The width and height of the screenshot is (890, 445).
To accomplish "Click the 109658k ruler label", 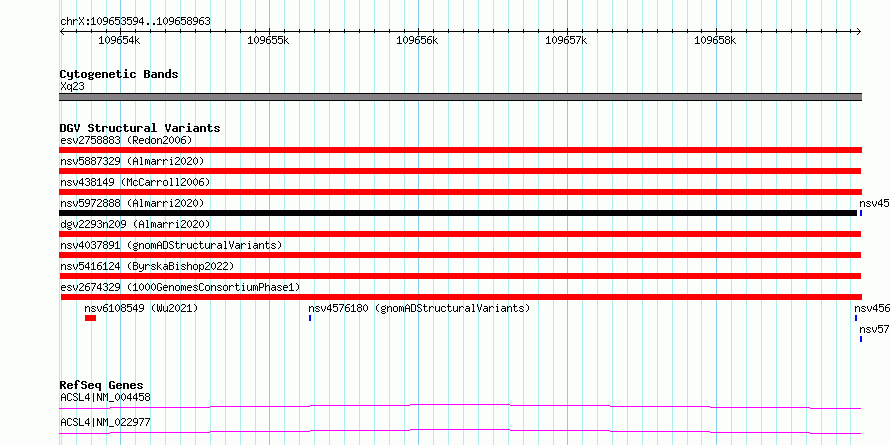I will [715, 40].
